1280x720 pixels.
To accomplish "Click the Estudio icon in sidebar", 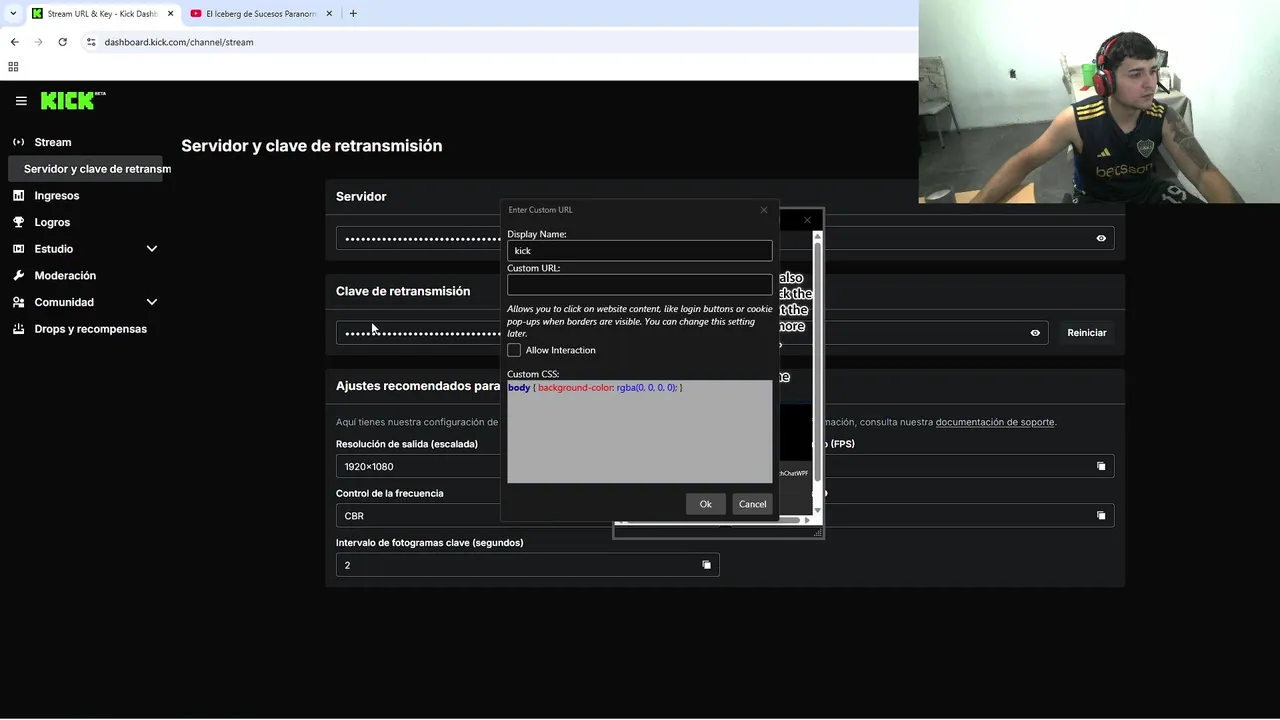I will [x=18, y=249].
